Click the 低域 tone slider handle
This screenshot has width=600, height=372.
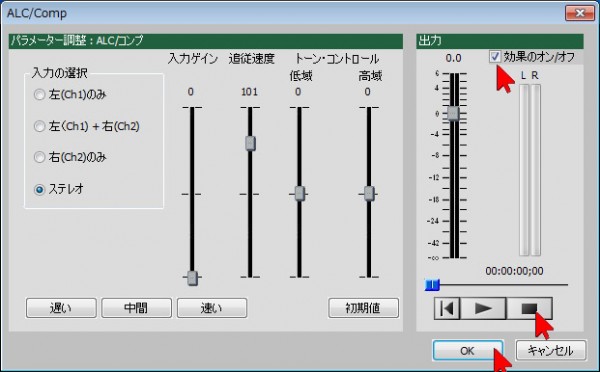tap(300, 193)
